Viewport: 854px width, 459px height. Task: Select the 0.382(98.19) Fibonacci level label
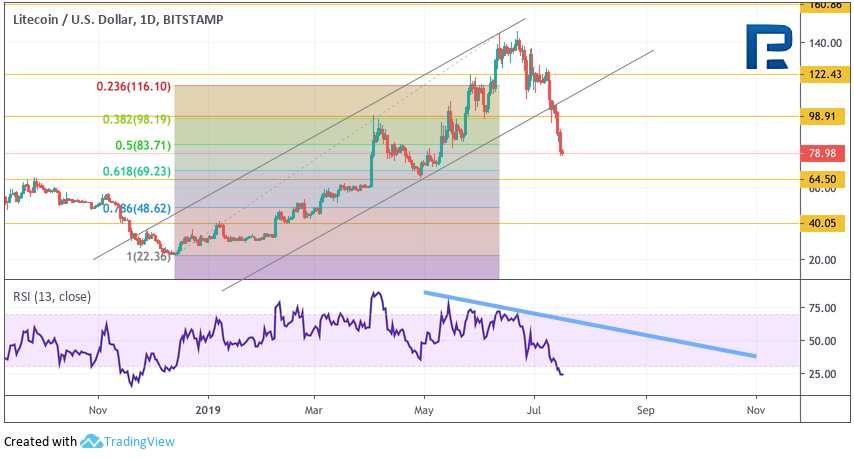tap(137, 119)
